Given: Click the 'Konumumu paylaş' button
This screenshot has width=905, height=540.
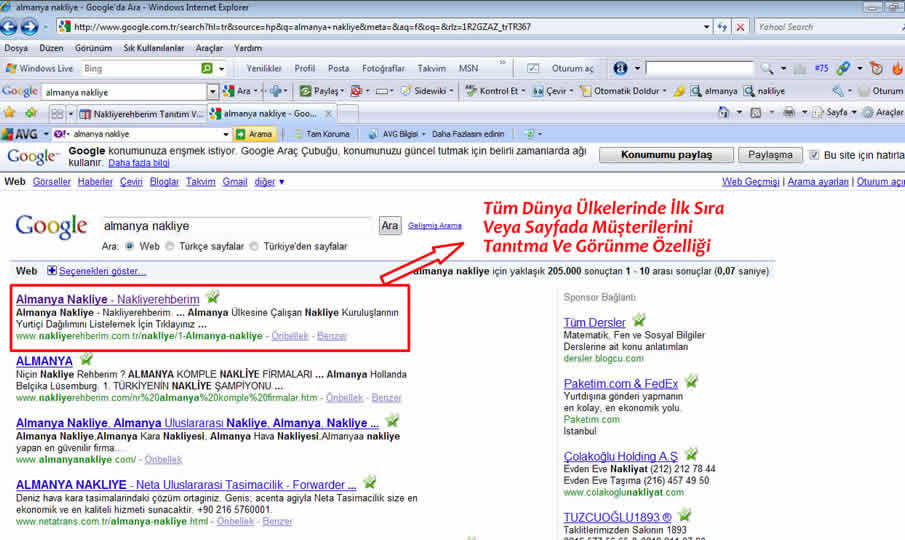Looking at the screenshot, I should point(666,155).
